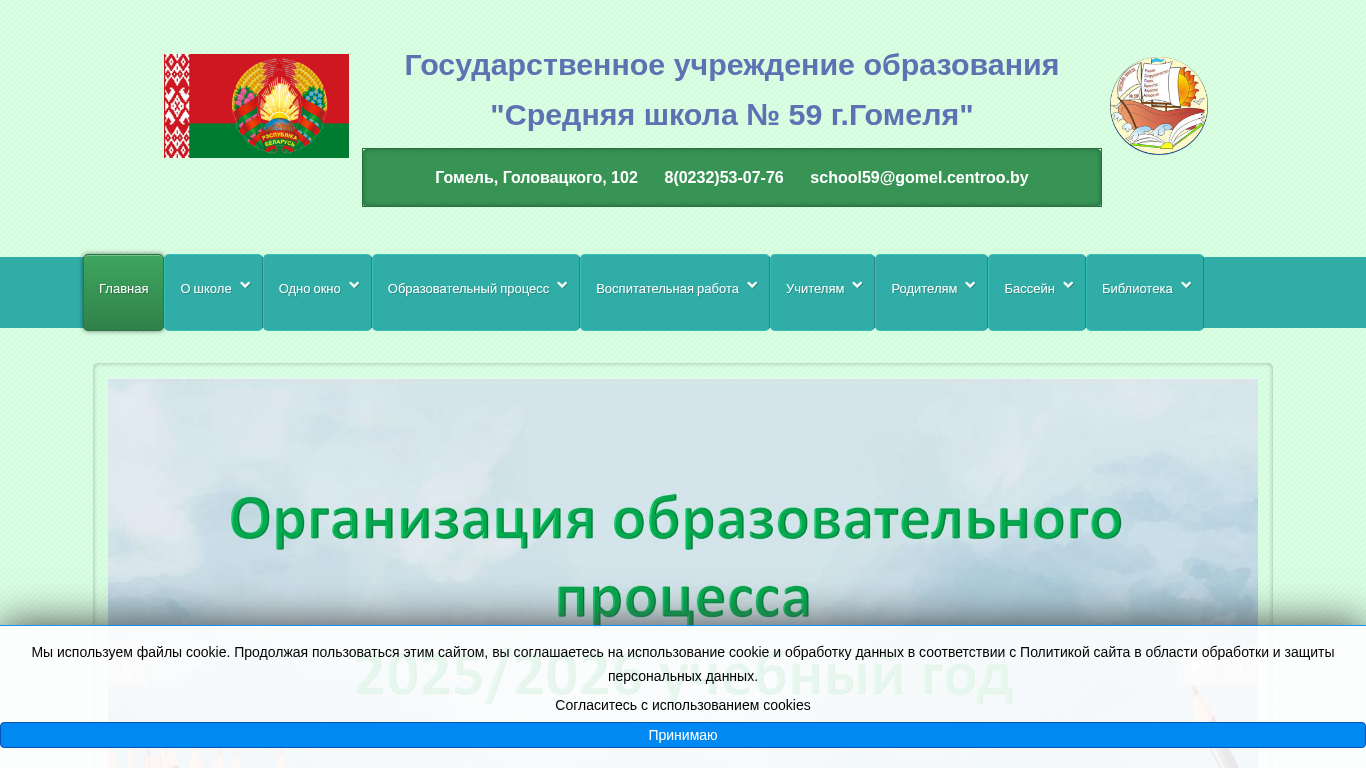The image size is (1366, 768).
Task: Expand the Учителям dropdown arrow
Action: [x=857, y=285]
